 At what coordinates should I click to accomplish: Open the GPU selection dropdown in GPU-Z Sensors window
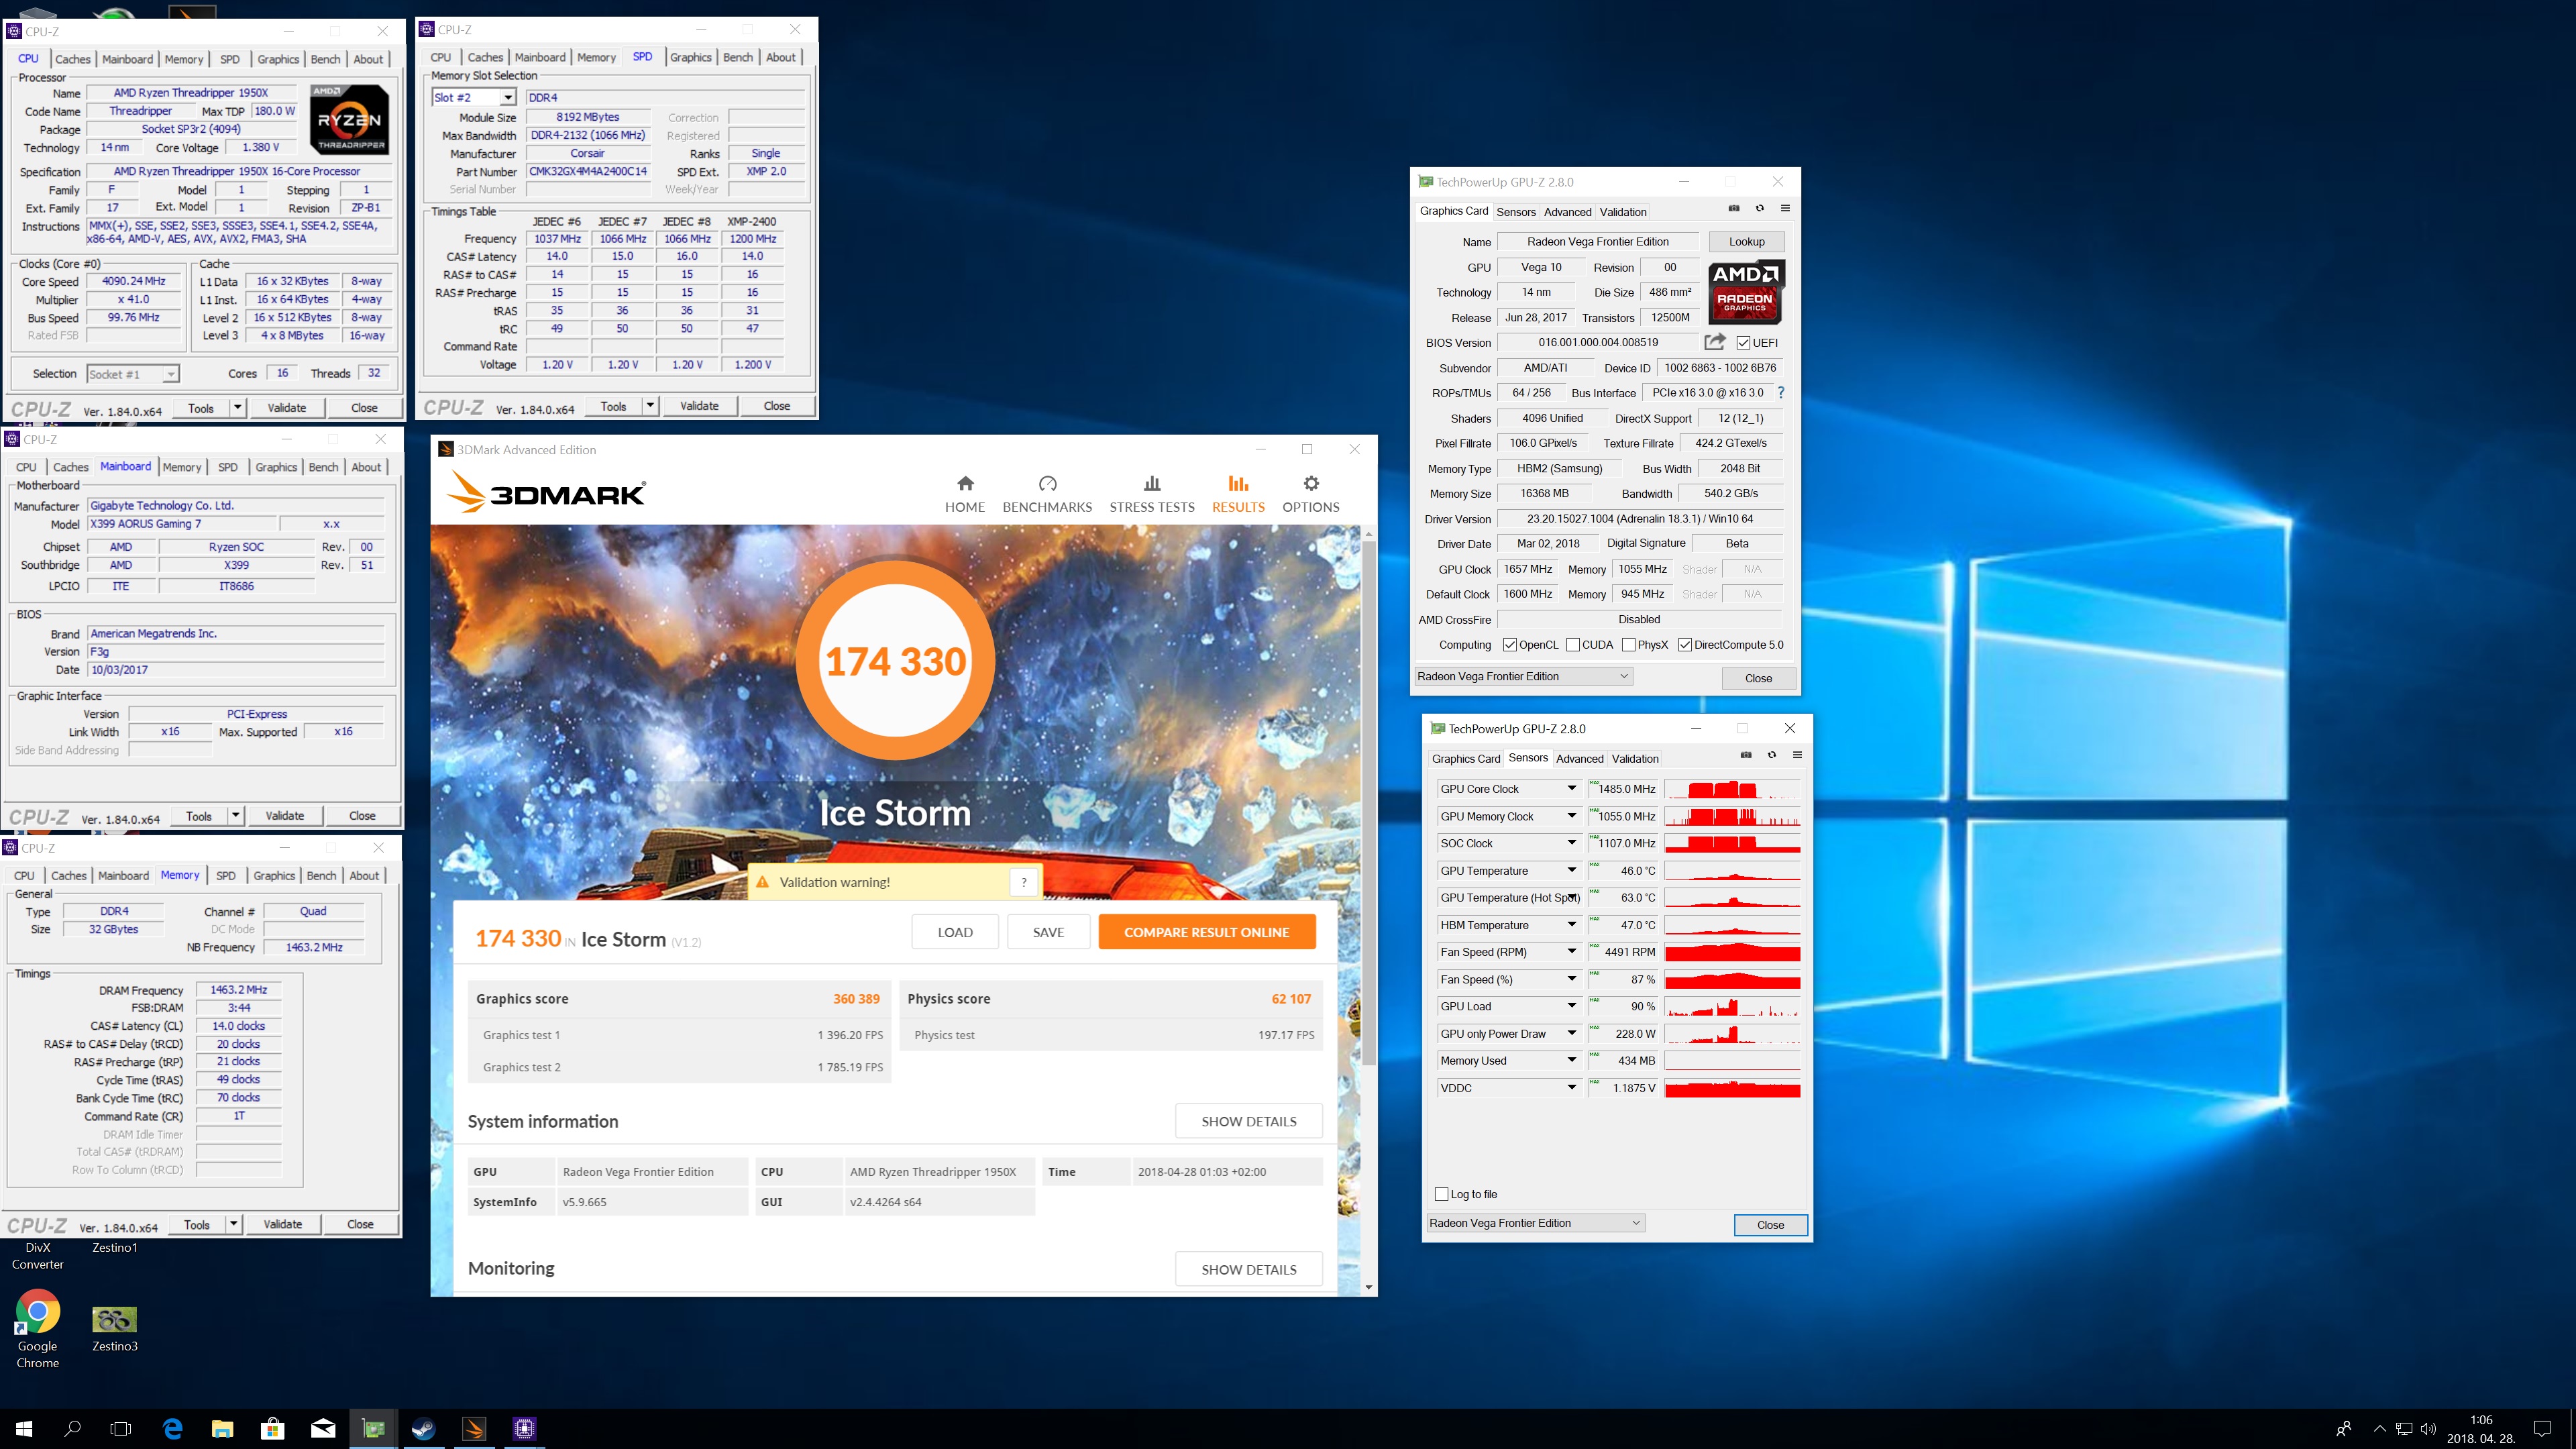pos(1535,1223)
